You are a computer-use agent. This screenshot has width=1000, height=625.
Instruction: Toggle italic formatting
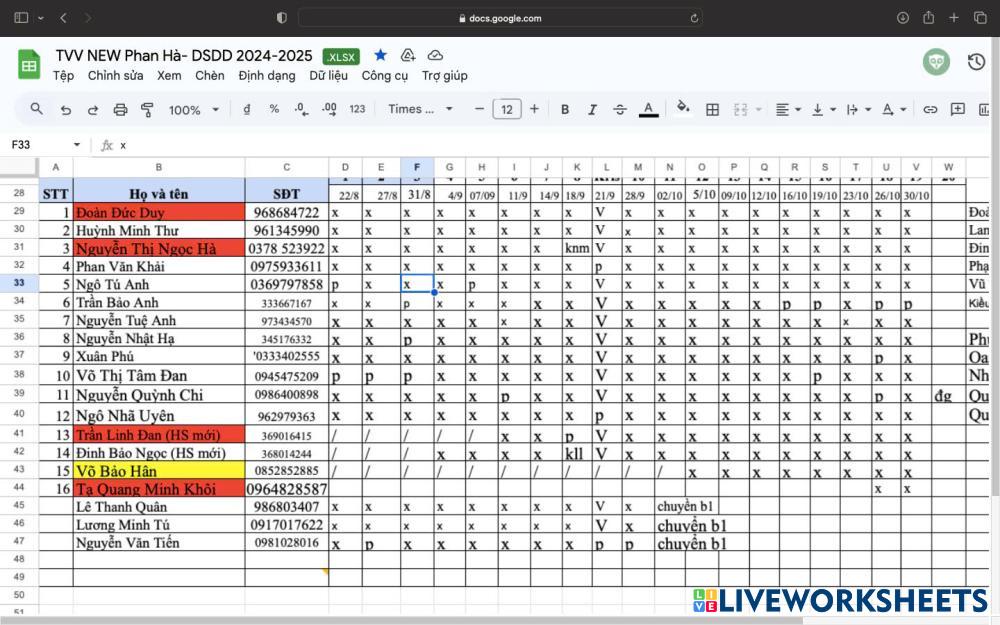click(x=592, y=109)
